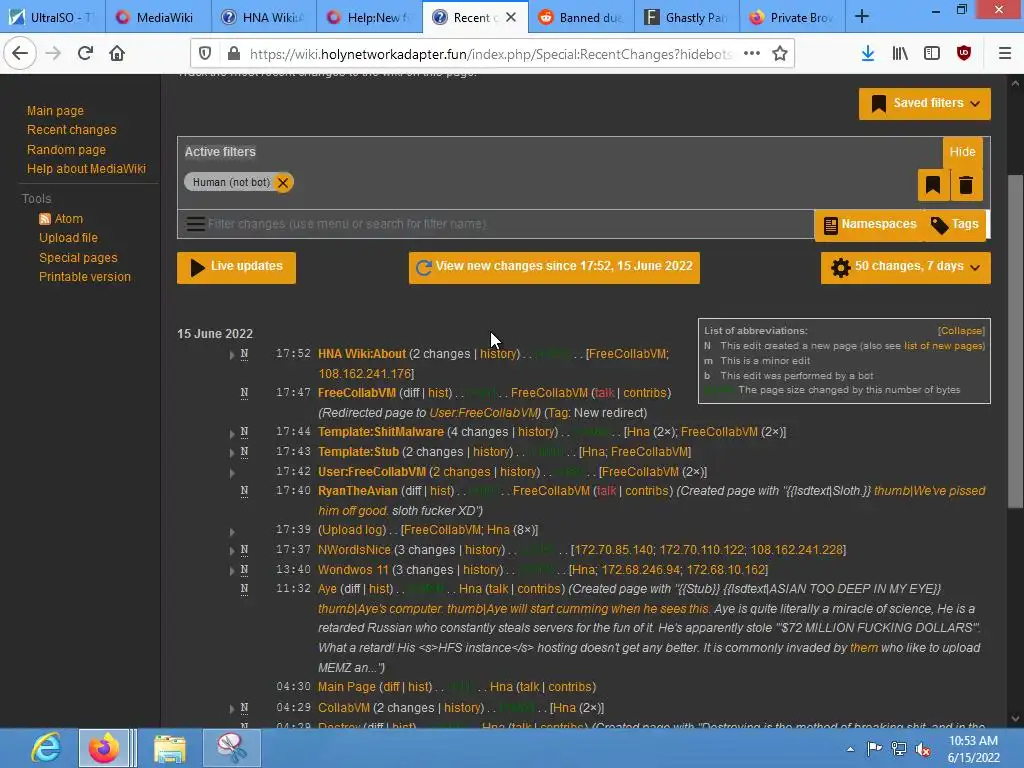Click the site security padlock icon
Viewport: 1024px width, 768px height.
tap(233, 54)
